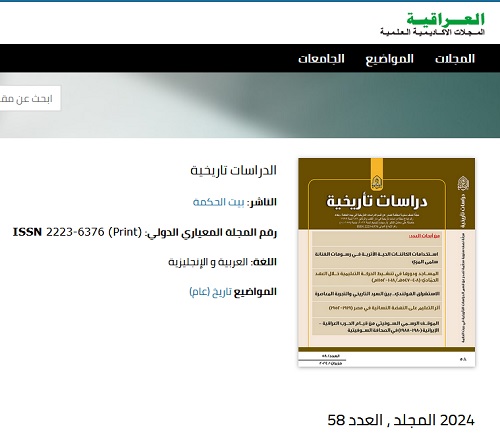Click the red contents heading on the cover
The height and width of the screenshot is (443, 500).
coord(424,236)
